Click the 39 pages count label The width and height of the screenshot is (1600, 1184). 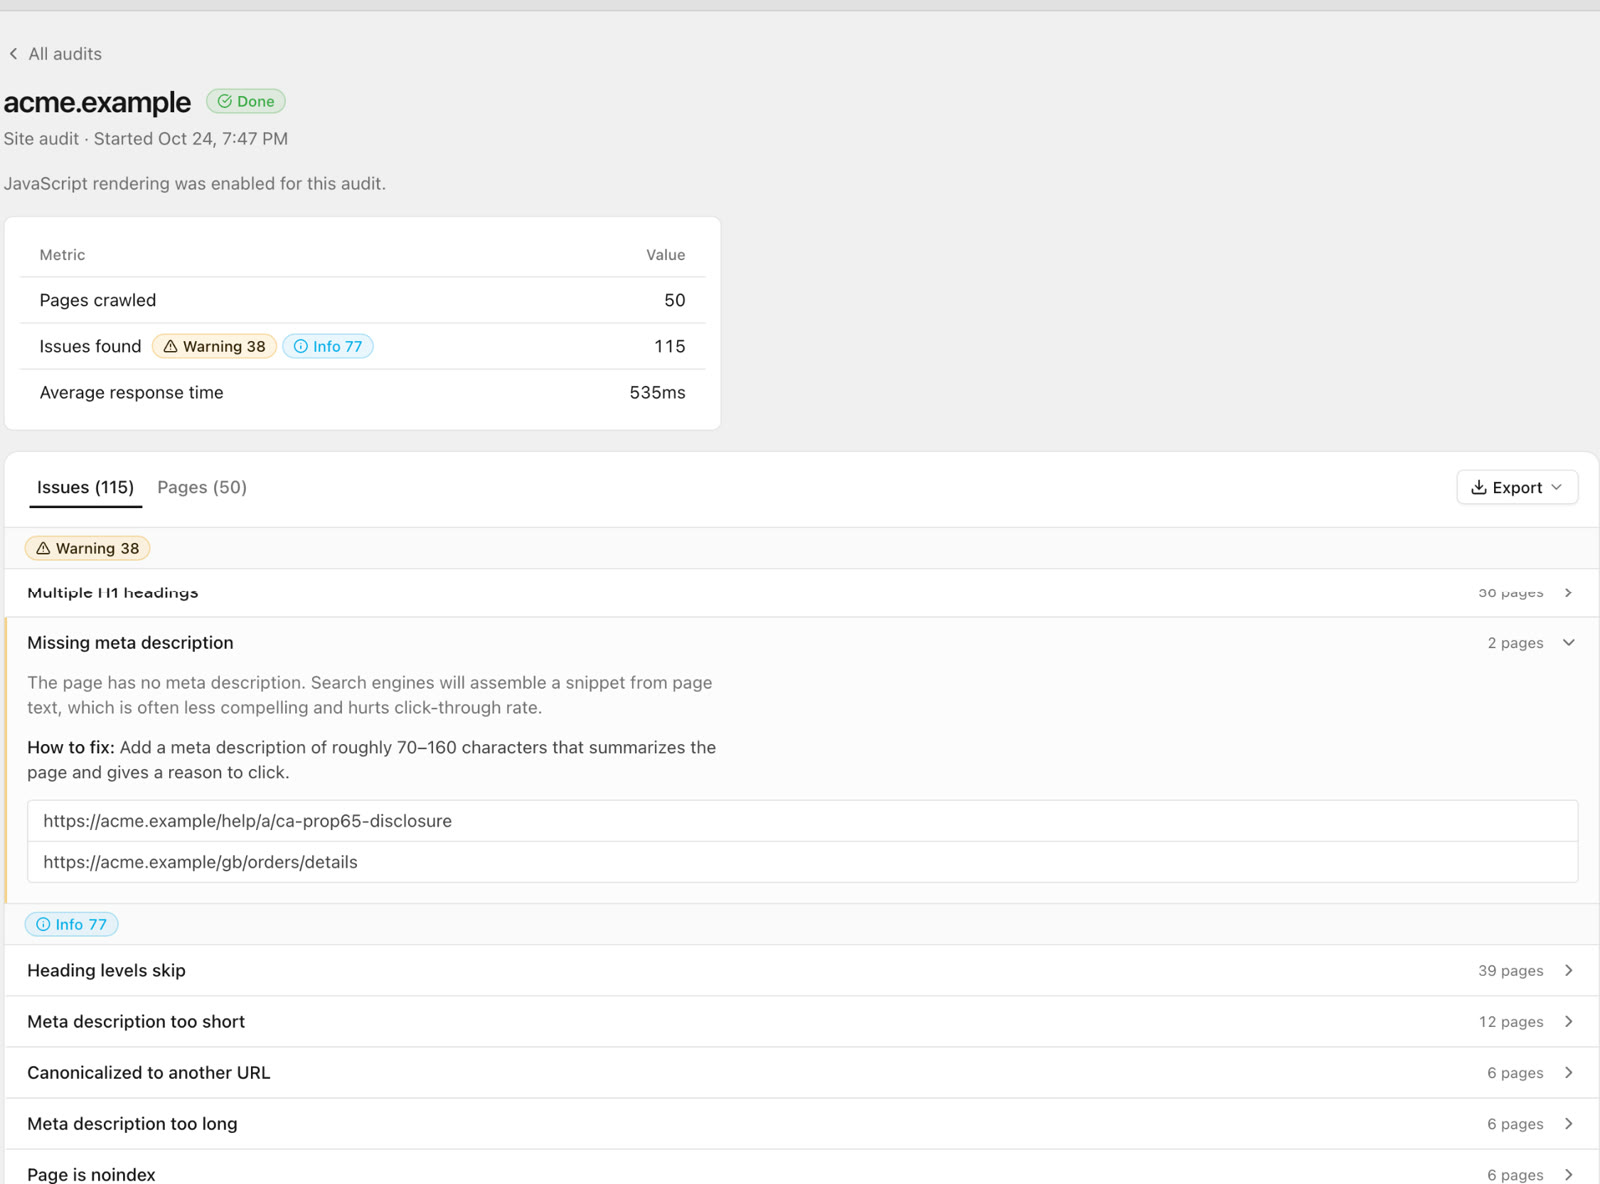(x=1511, y=971)
